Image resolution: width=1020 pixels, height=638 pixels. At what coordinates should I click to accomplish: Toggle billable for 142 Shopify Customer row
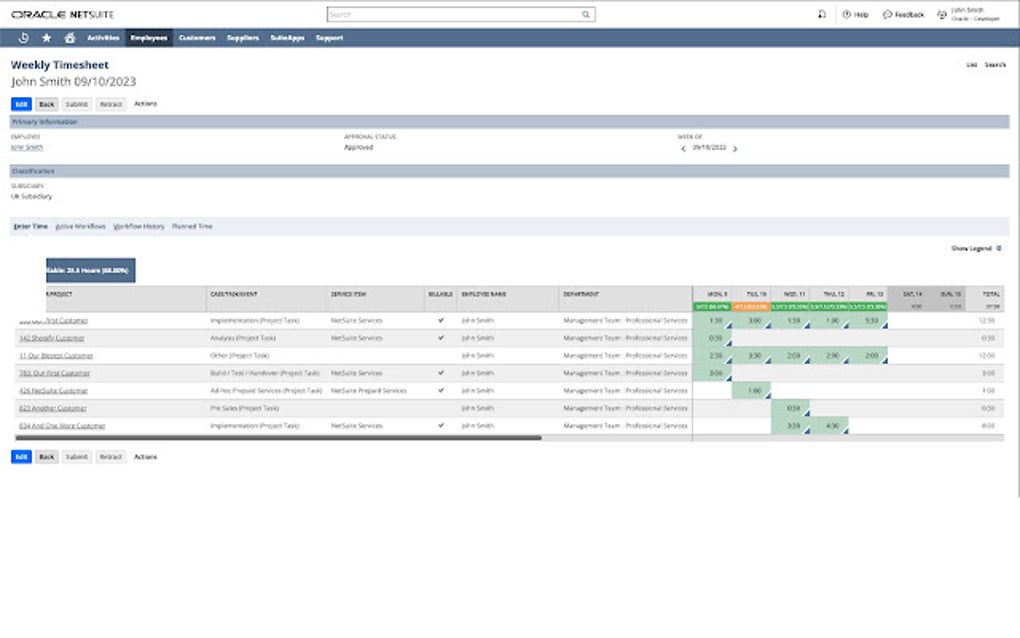[x=441, y=337]
